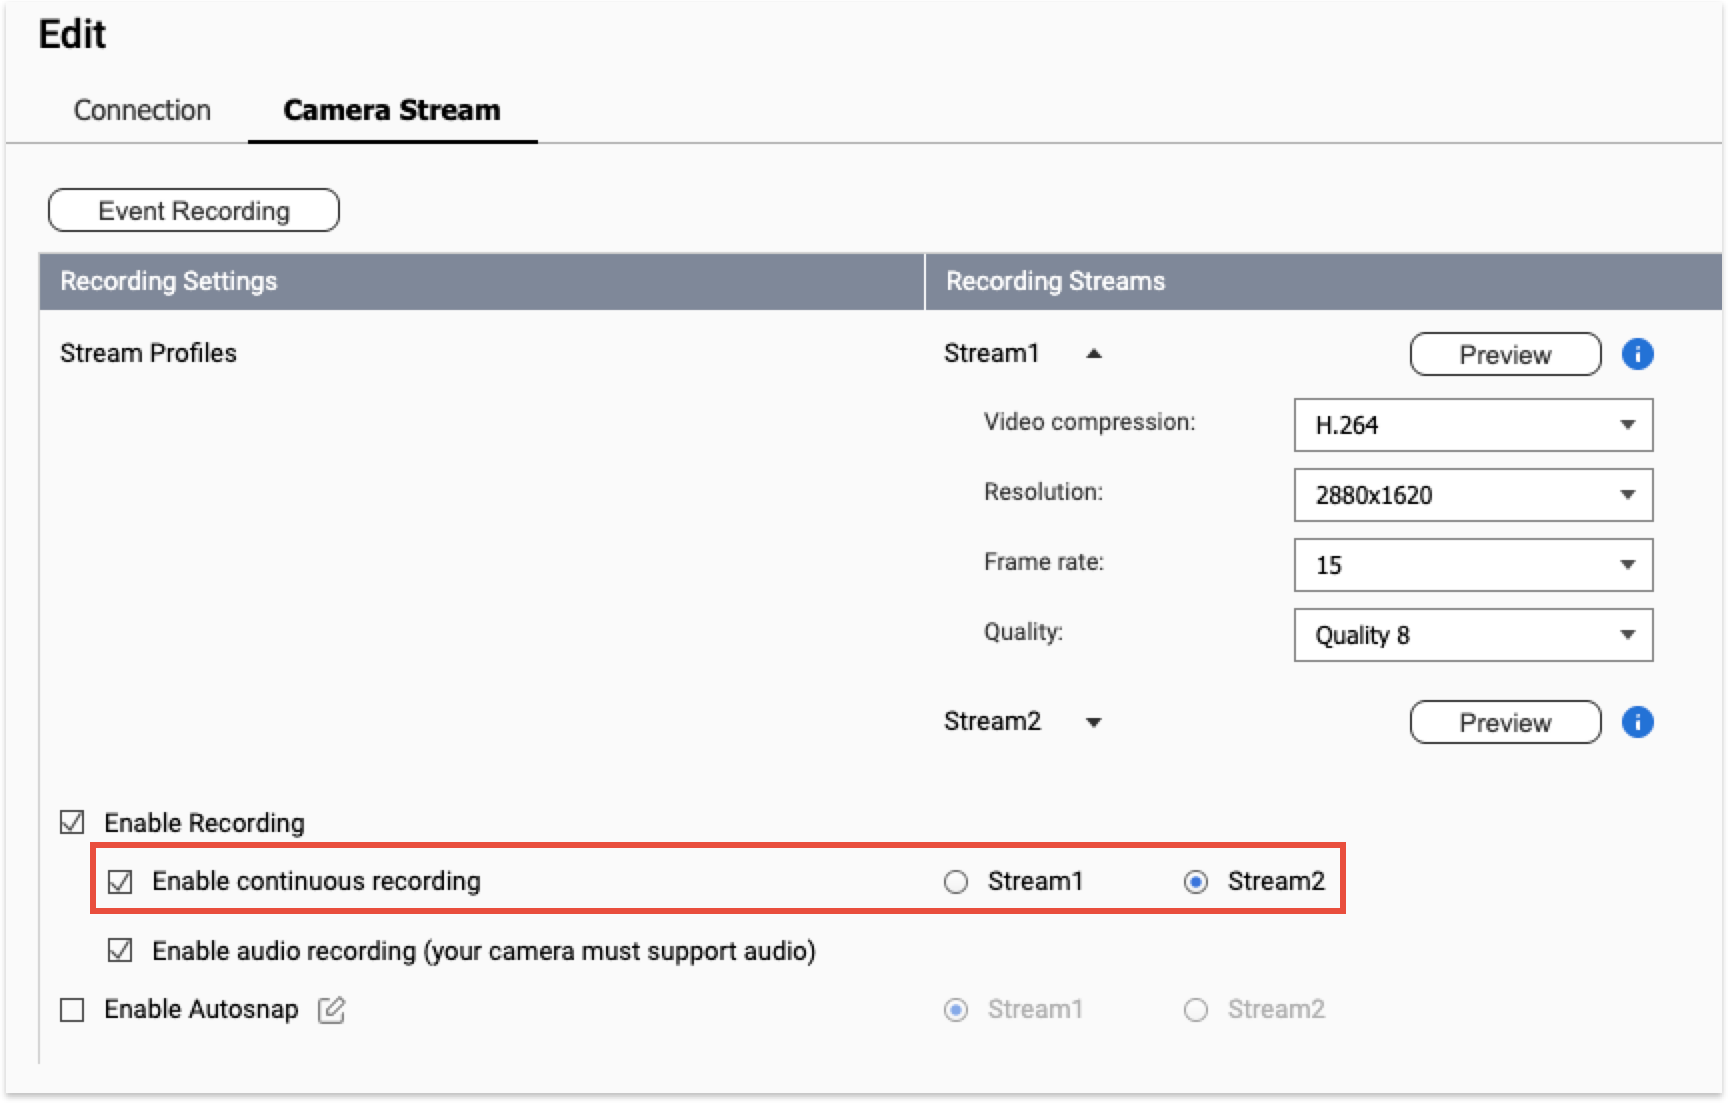Expand the Stream2 settings section
This screenshot has width=1728, height=1104.
(x=1094, y=722)
